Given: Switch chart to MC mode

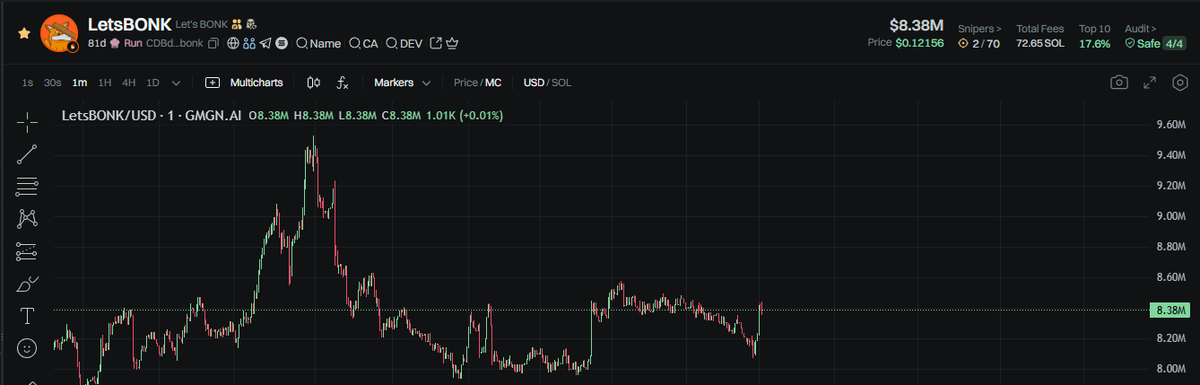Looking at the screenshot, I should pos(493,82).
